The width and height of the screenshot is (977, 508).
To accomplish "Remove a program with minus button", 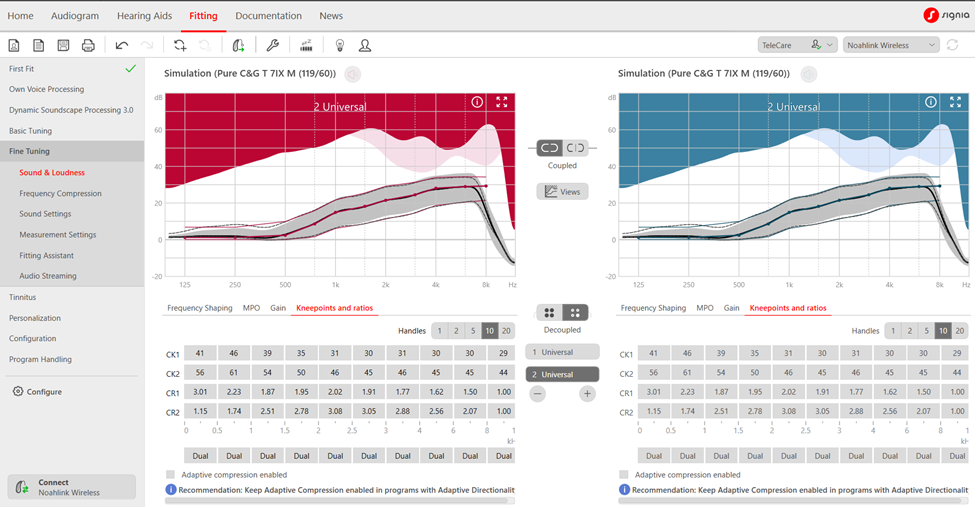I will pyautogui.click(x=538, y=394).
